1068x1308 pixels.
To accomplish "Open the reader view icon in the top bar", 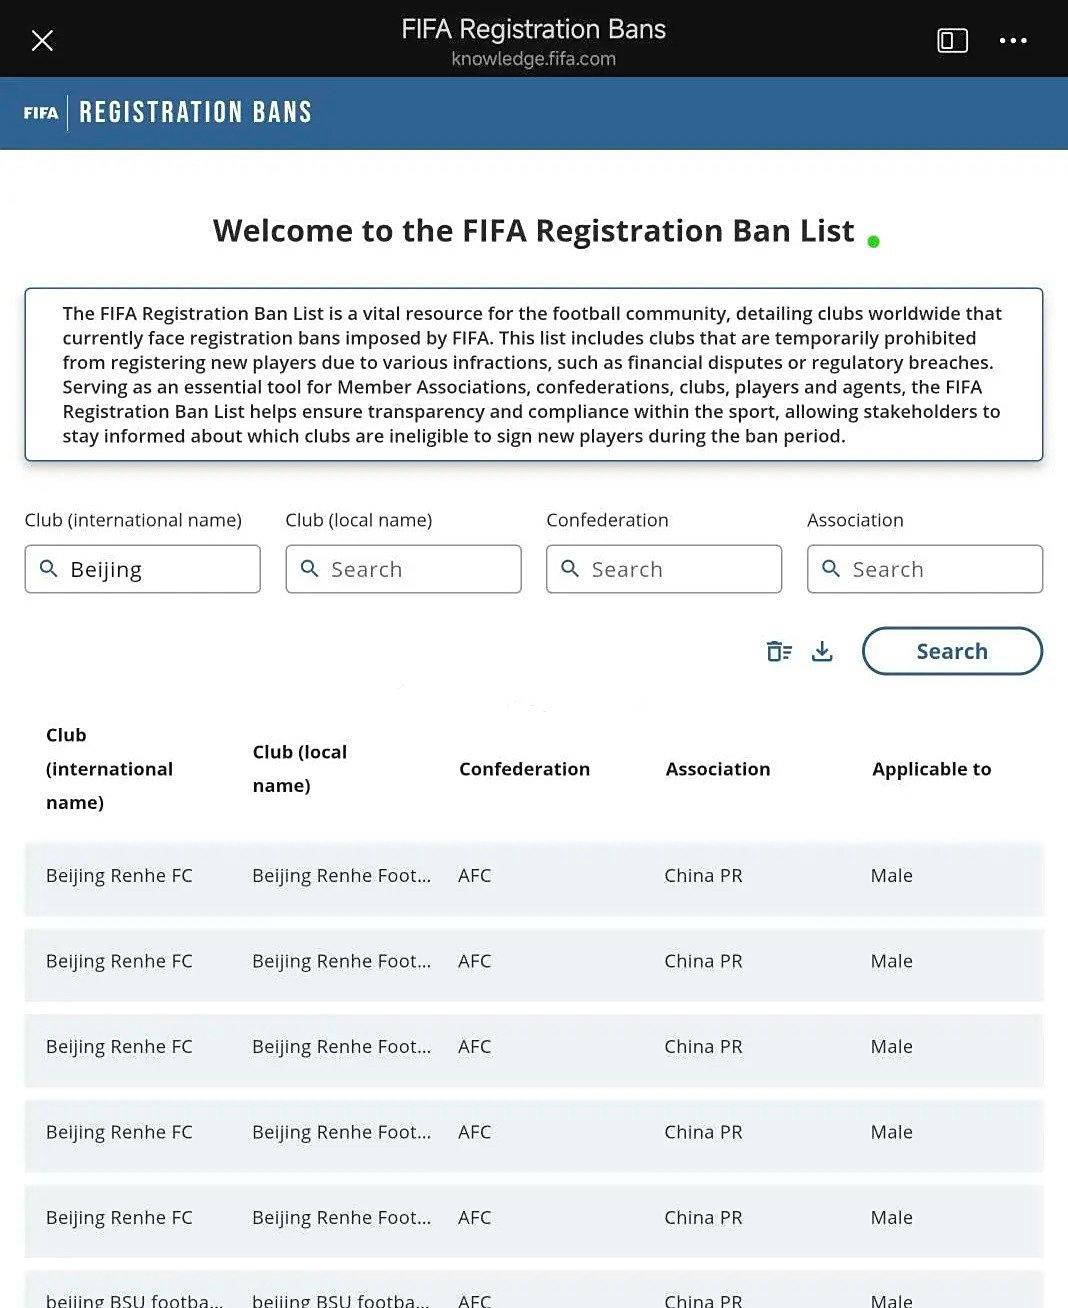I will click(952, 40).
